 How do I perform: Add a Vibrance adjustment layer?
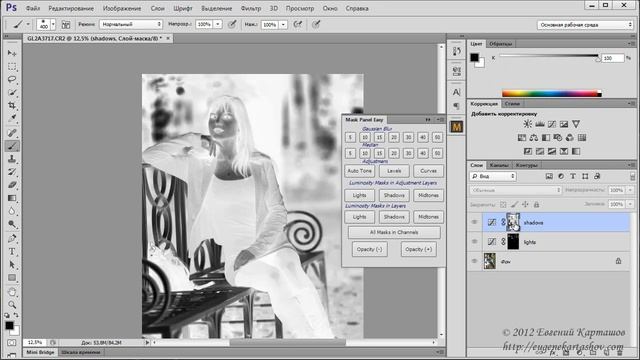(x=576, y=124)
